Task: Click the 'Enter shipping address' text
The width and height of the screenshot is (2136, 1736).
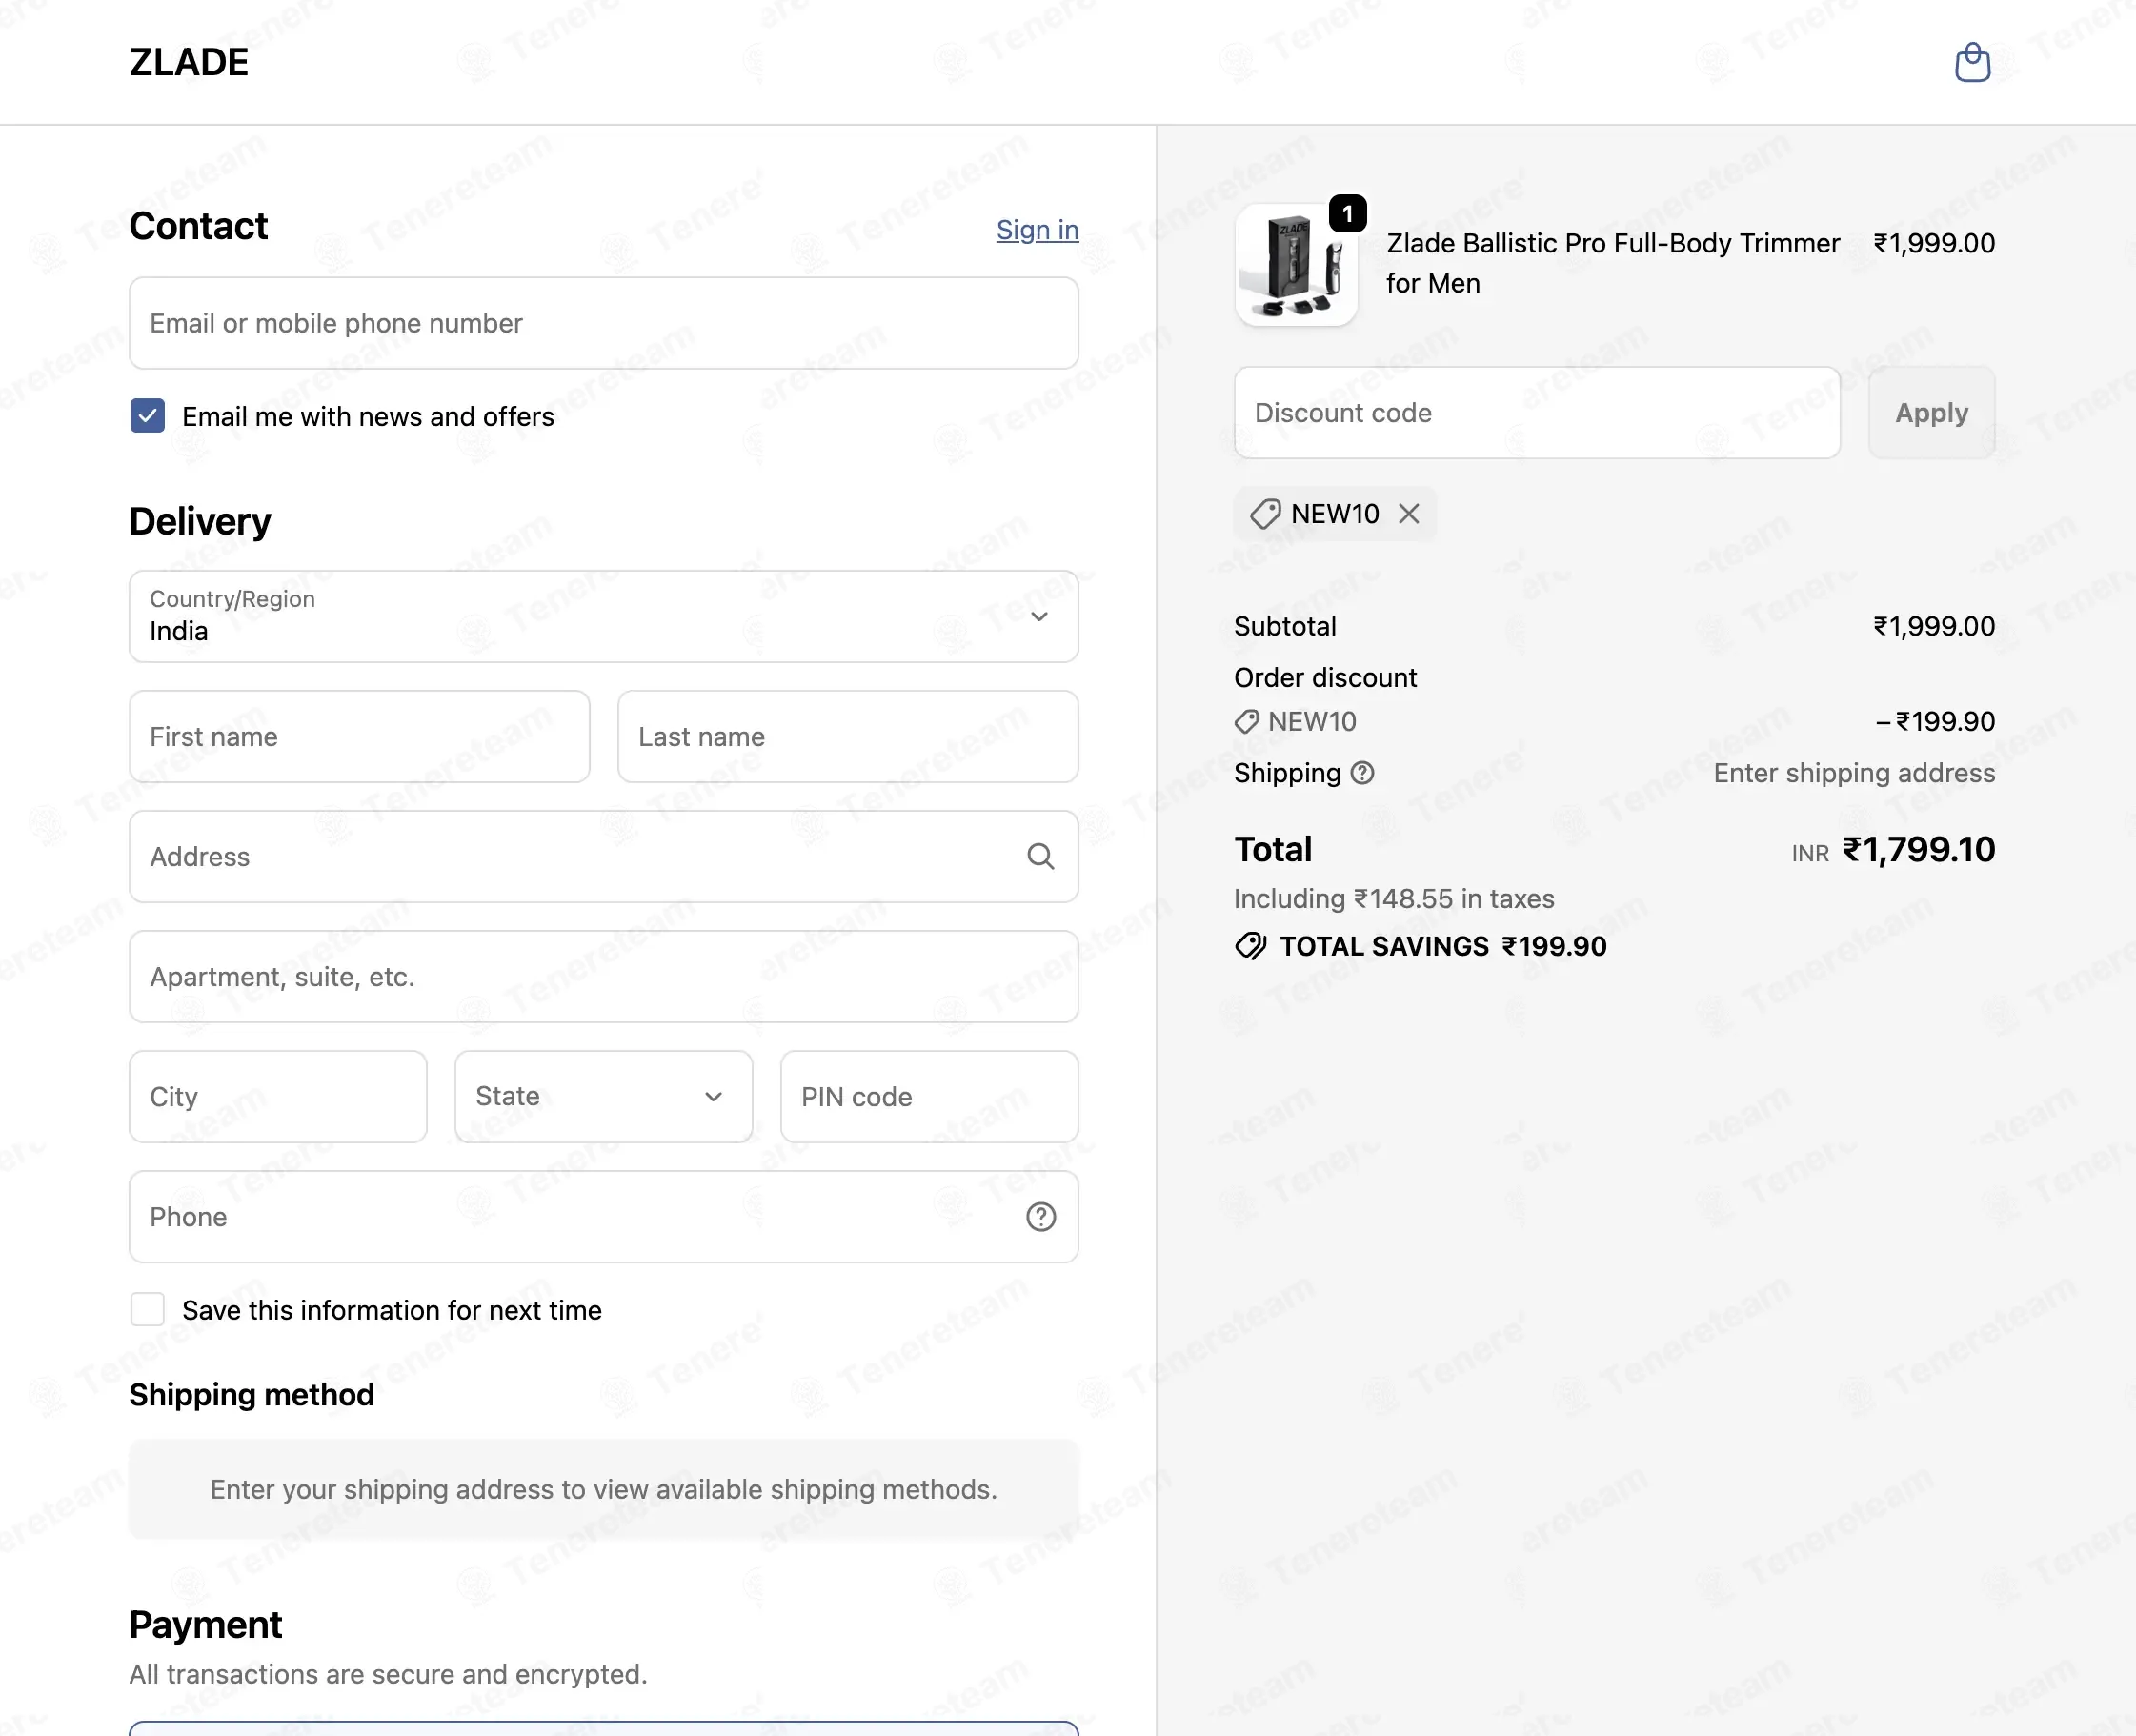Action: tap(1854, 773)
